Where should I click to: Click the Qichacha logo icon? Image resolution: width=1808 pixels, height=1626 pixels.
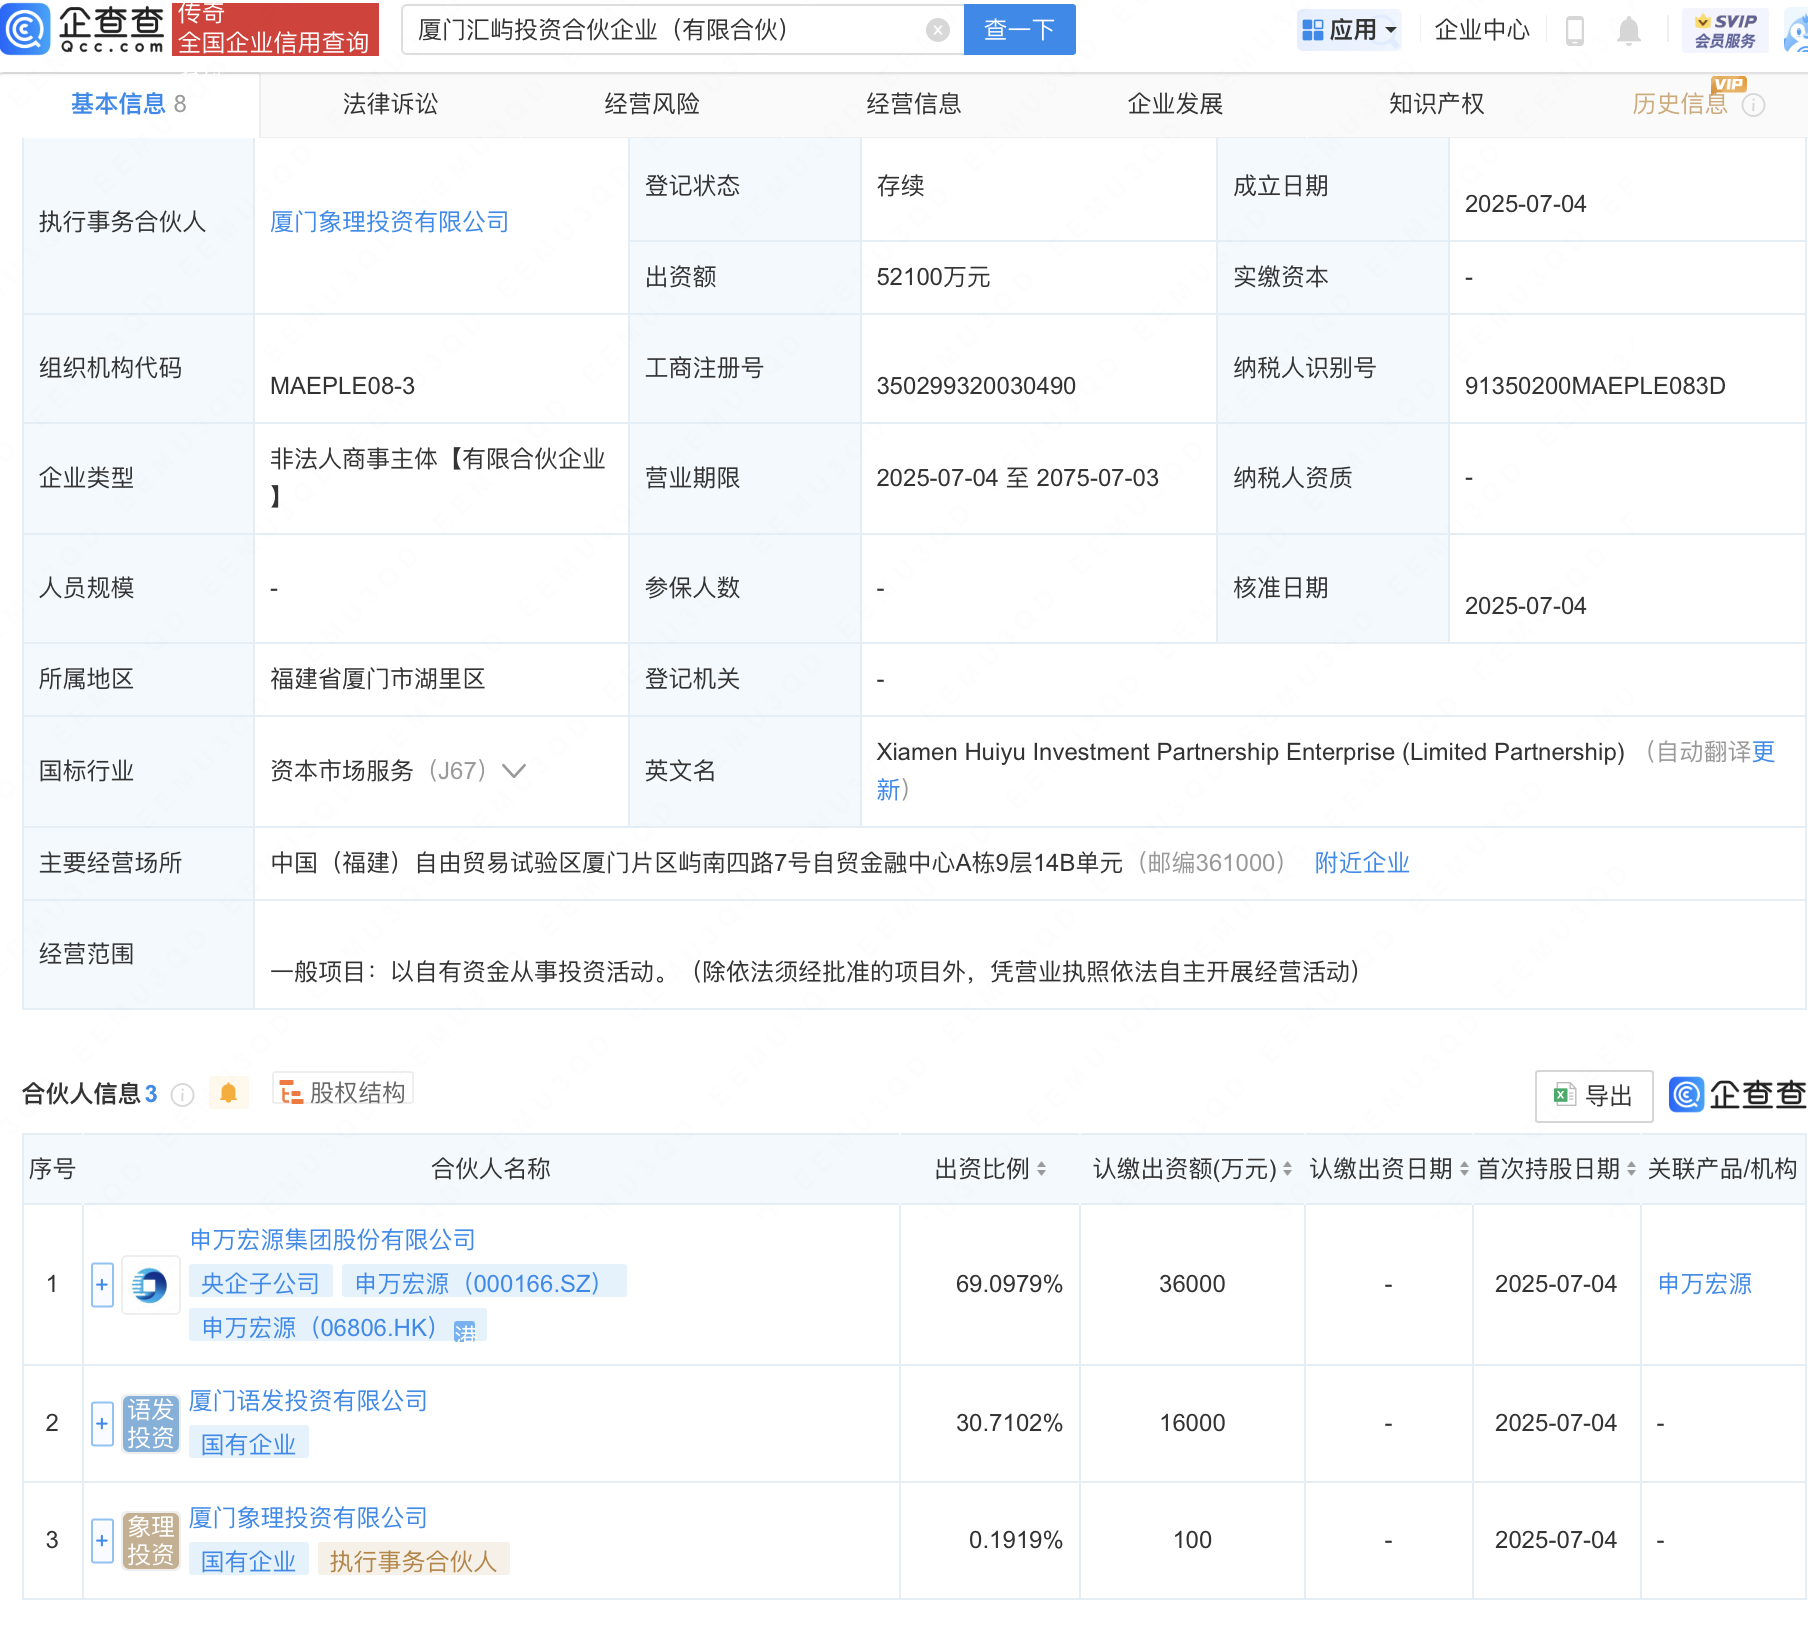click(x=26, y=29)
